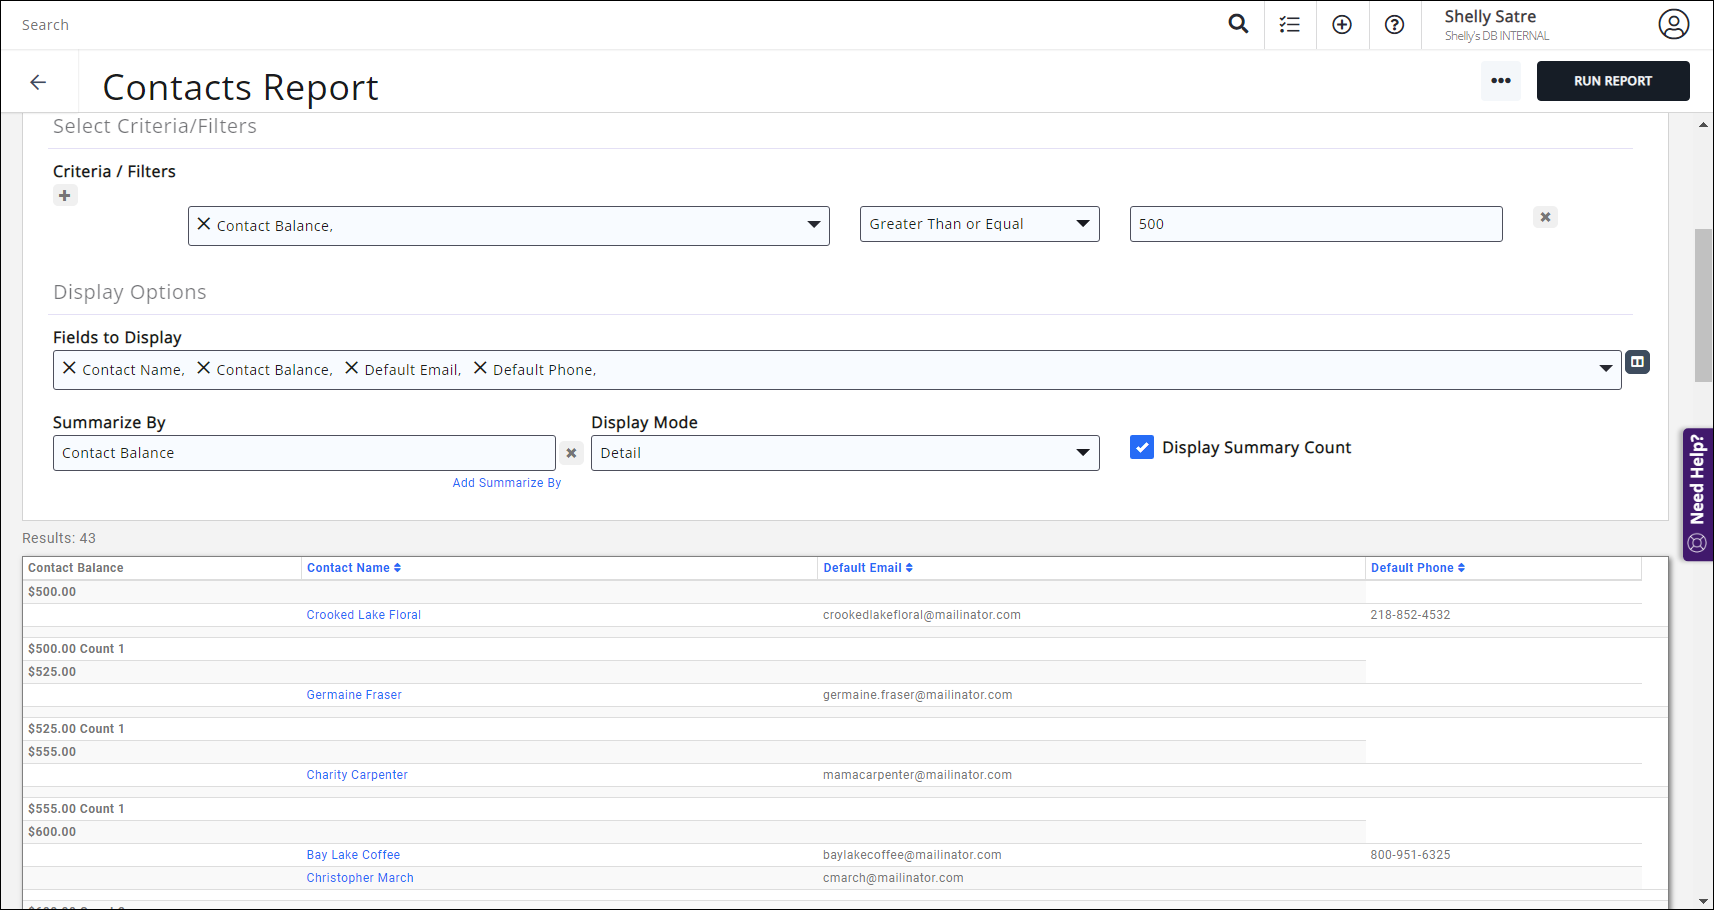Click the Run Report button
1714x910 pixels.
click(x=1613, y=81)
